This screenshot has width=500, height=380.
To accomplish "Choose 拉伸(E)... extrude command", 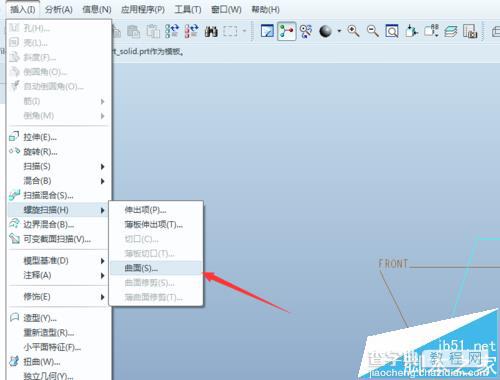I will [x=58, y=137].
